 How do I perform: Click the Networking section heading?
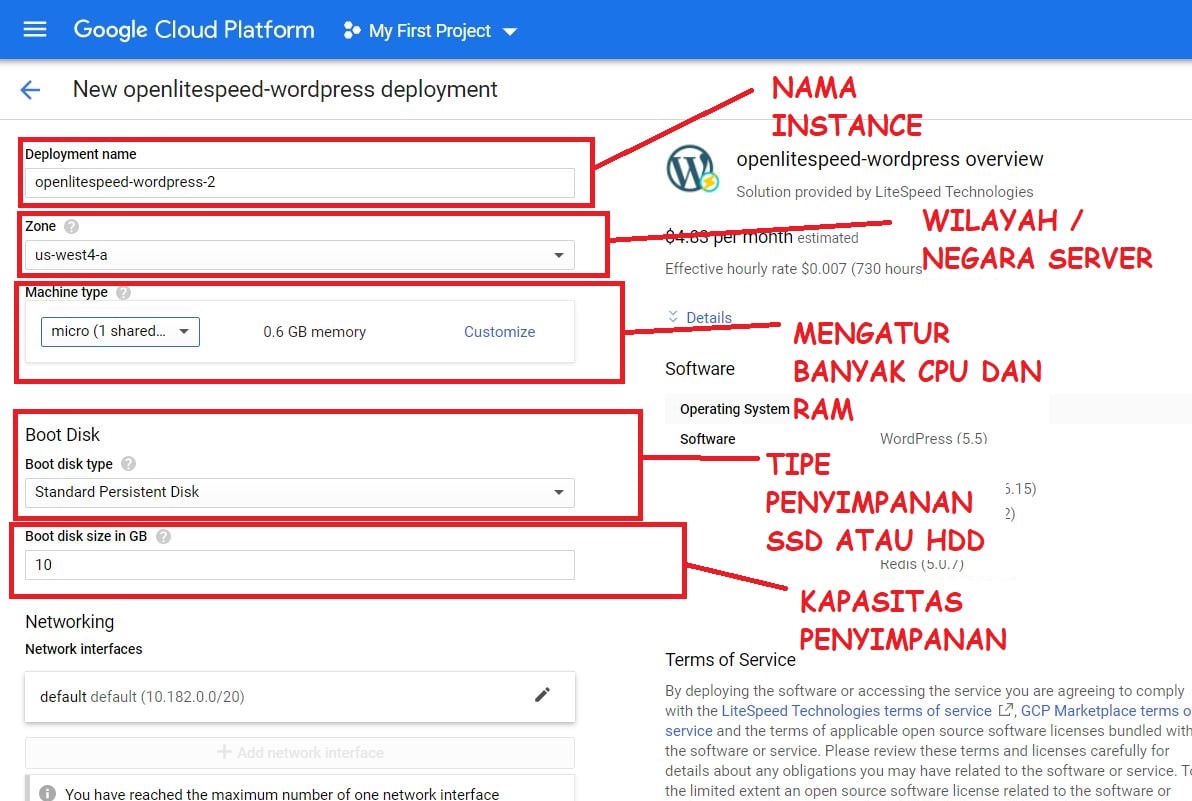(x=69, y=622)
